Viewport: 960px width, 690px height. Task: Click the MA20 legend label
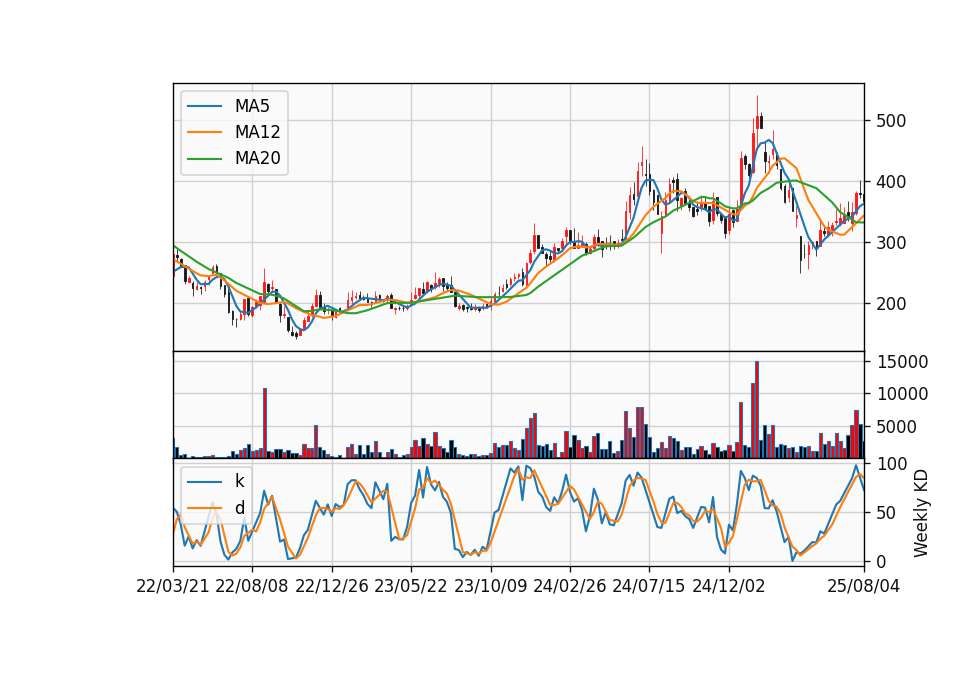(257, 159)
